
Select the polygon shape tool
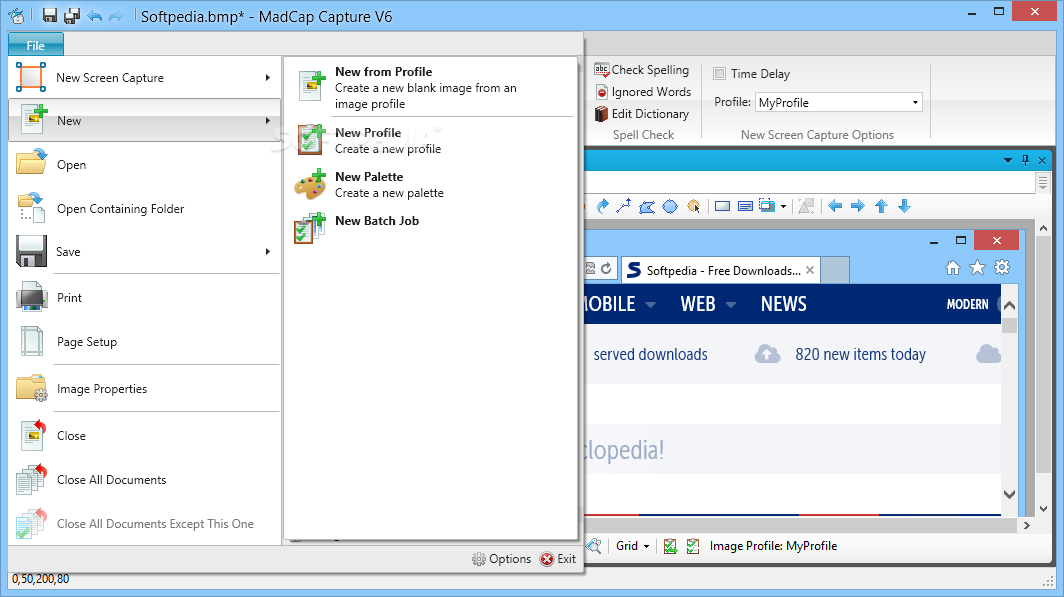point(647,206)
